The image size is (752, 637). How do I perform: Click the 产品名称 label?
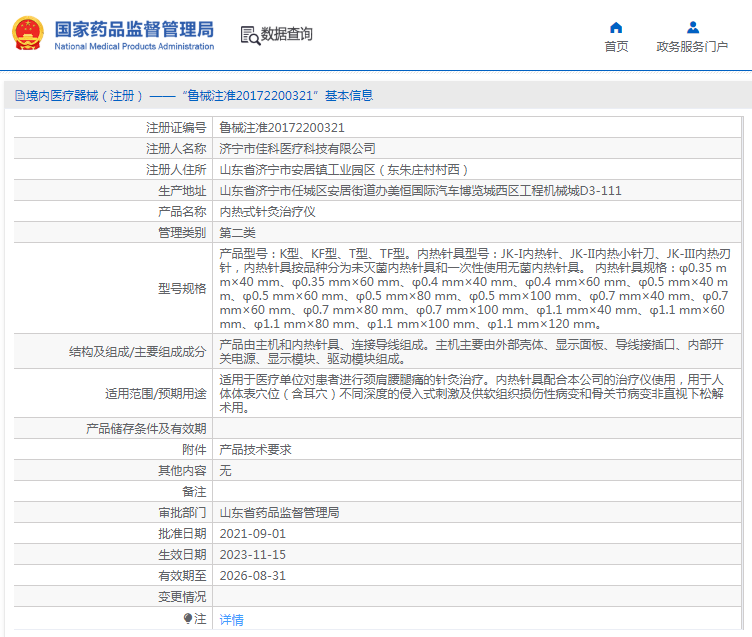pos(182,212)
